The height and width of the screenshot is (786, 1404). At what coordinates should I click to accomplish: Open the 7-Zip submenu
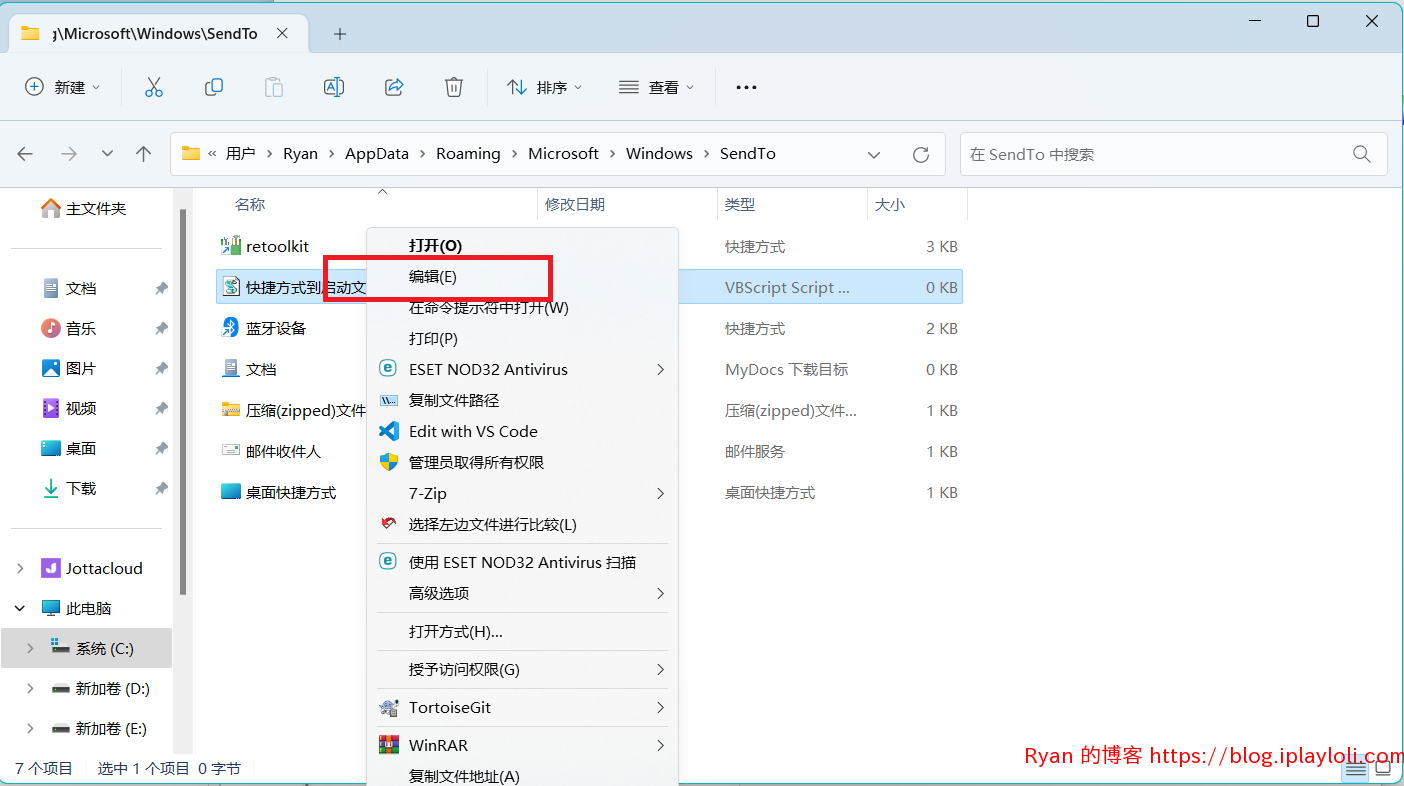tap(523, 493)
